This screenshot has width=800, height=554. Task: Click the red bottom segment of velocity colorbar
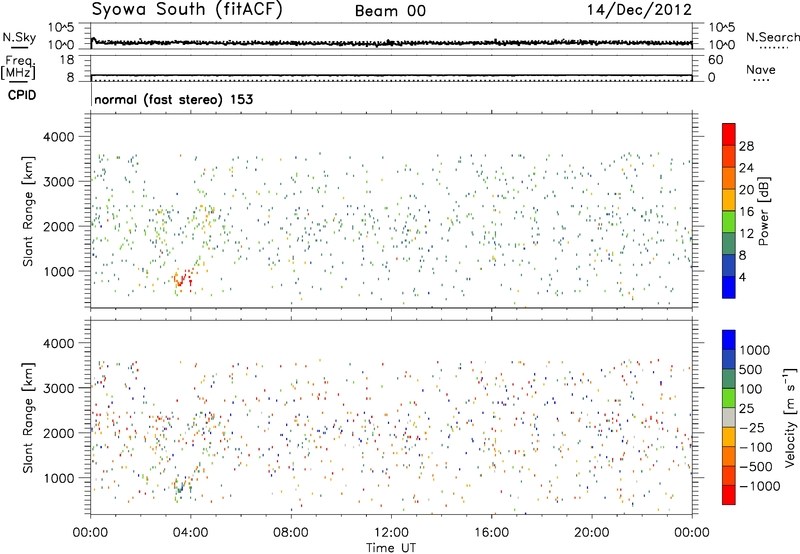[729, 495]
